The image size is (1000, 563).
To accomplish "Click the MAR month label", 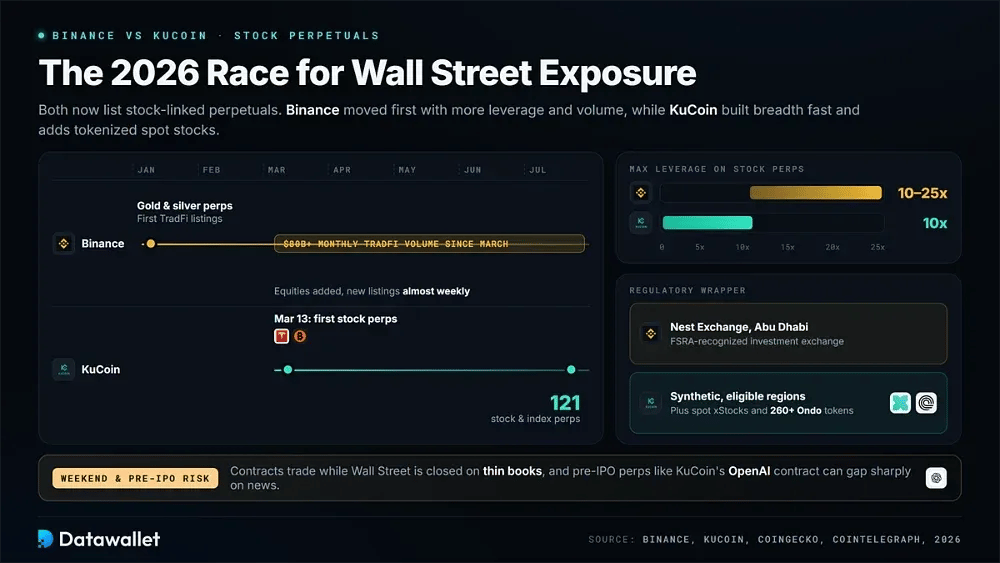I will click(277, 170).
